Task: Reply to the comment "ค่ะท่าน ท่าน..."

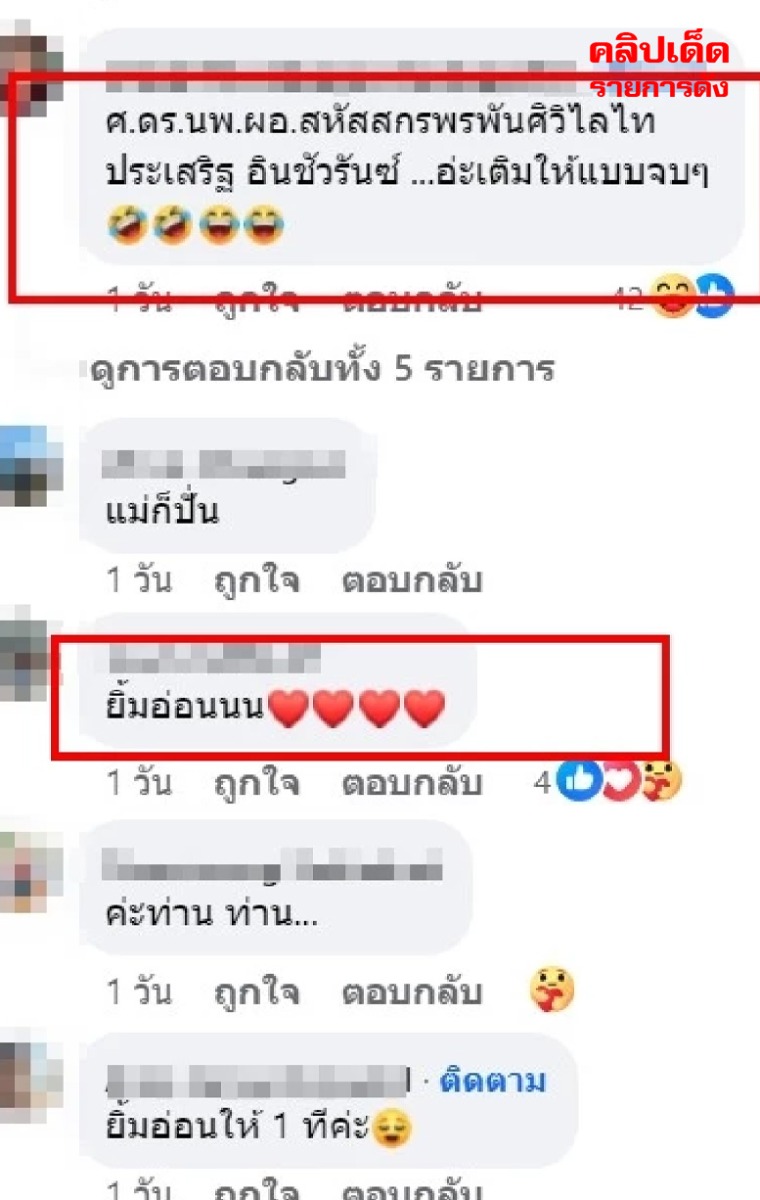Action: (x=412, y=993)
